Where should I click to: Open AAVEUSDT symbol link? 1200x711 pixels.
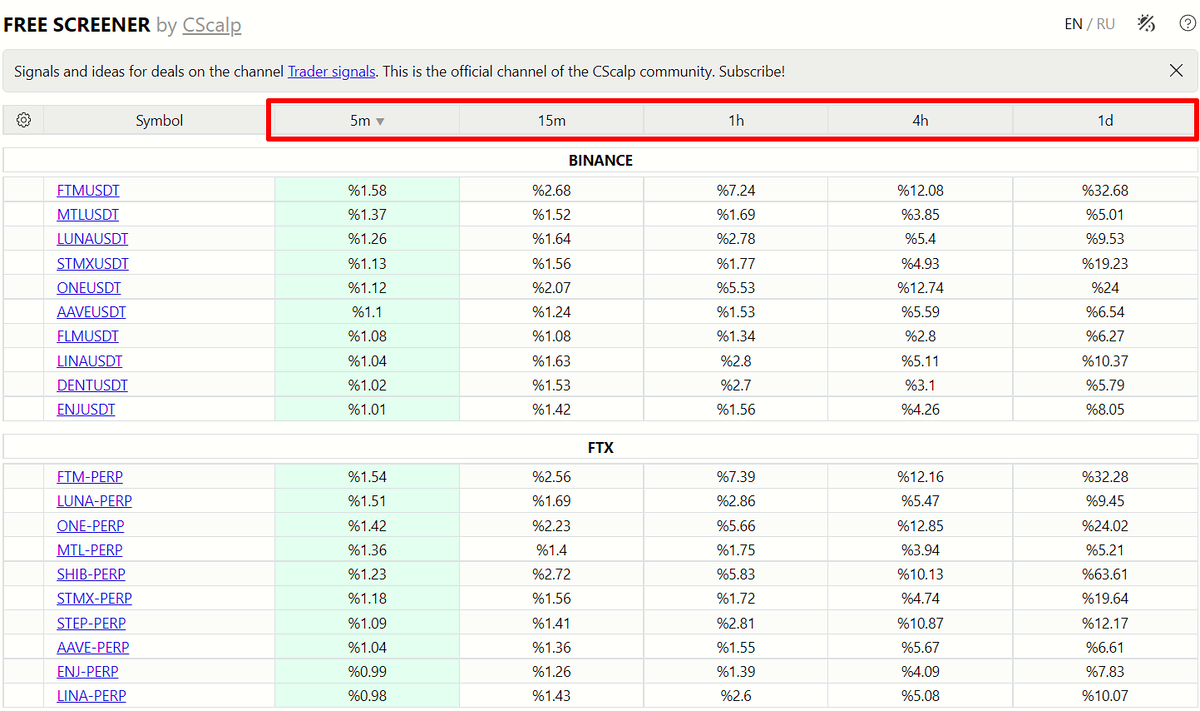(x=91, y=312)
